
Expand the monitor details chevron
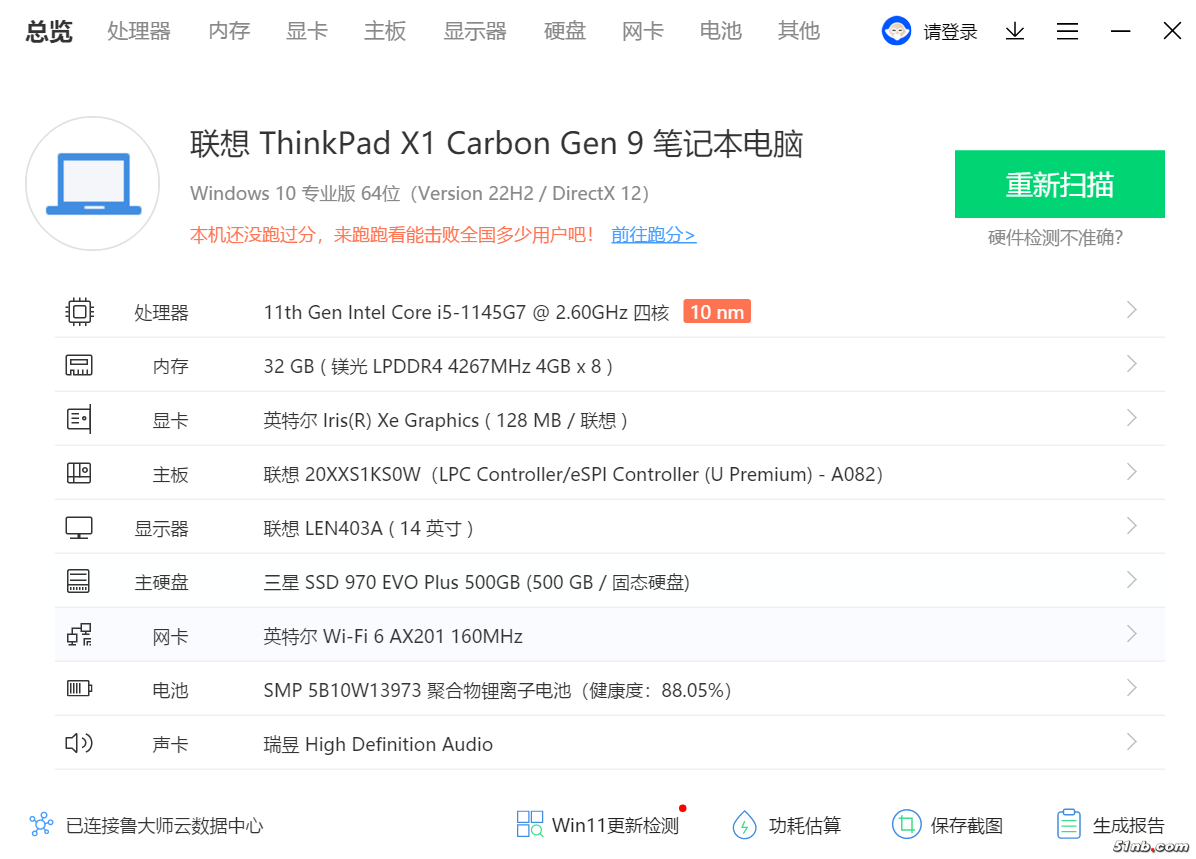point(1131,526)
